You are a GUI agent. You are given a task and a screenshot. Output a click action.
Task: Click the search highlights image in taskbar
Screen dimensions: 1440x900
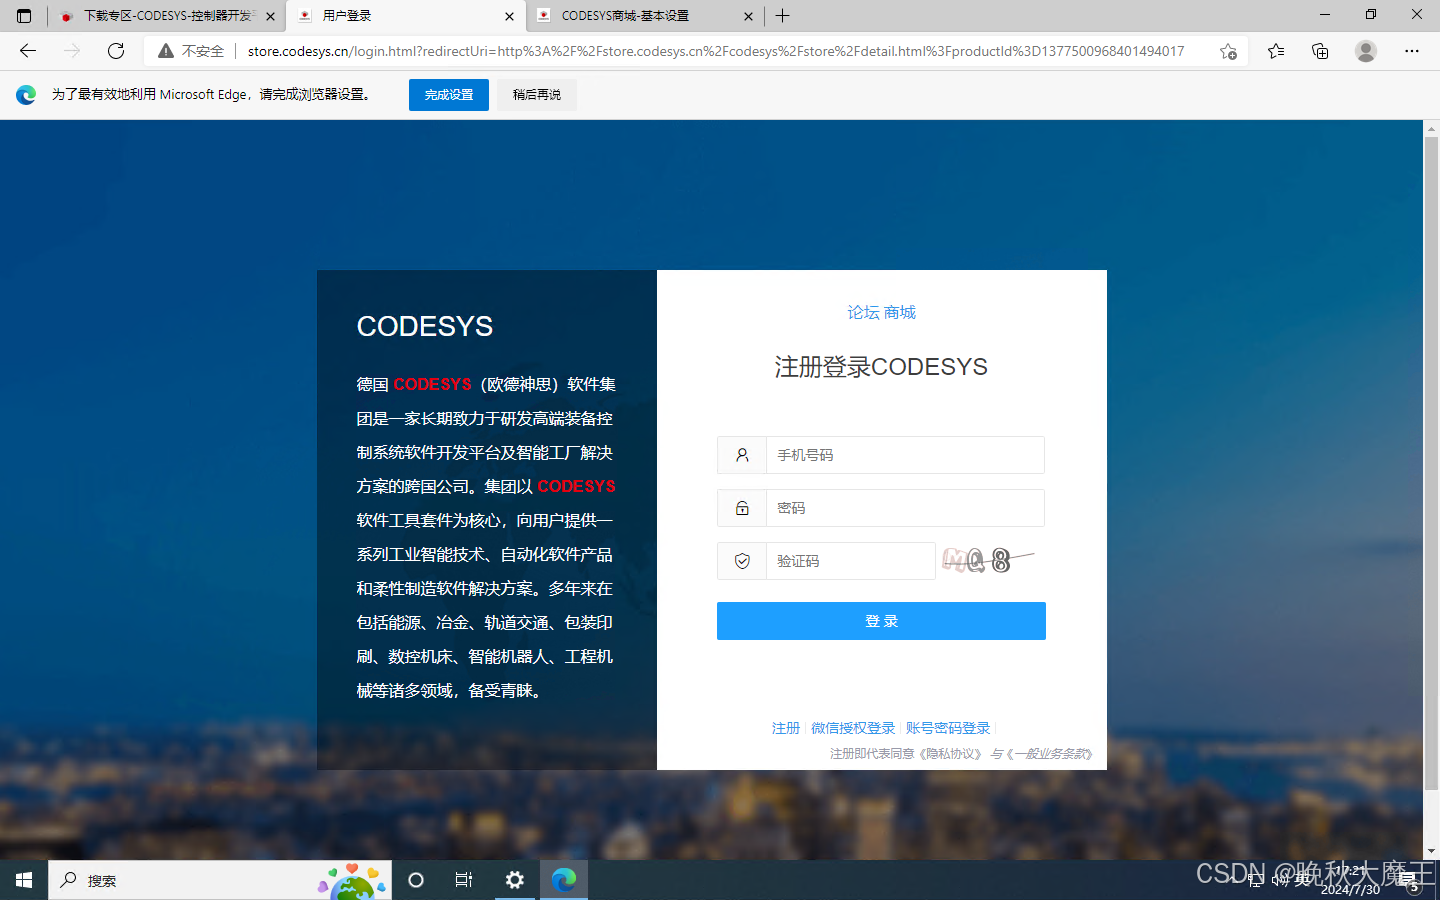click(353, 880)
